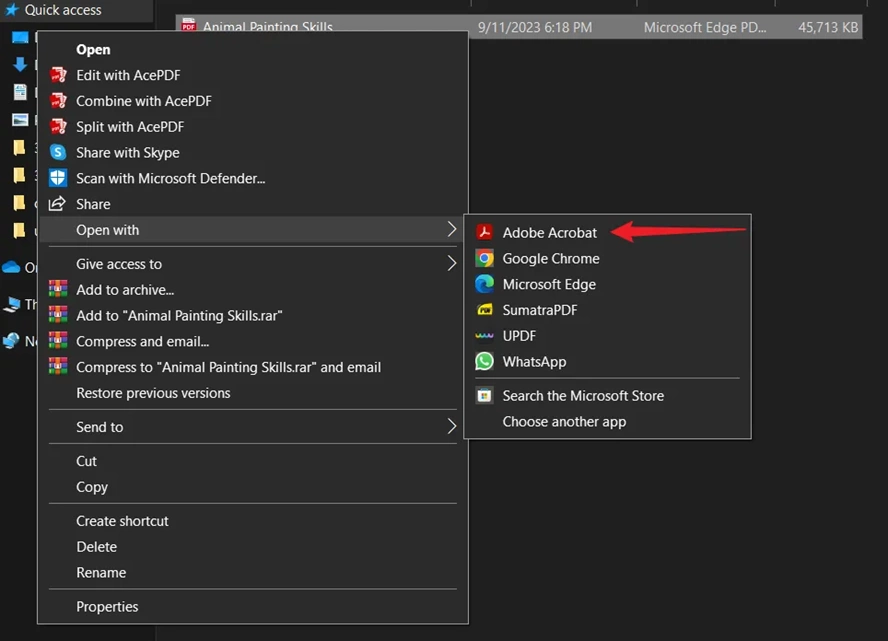Select the Animal Painting Skills PDF file row
Image resolution: width=888 pixels, height=641 pixels.
pyautogui.click(x=519, y=27)
